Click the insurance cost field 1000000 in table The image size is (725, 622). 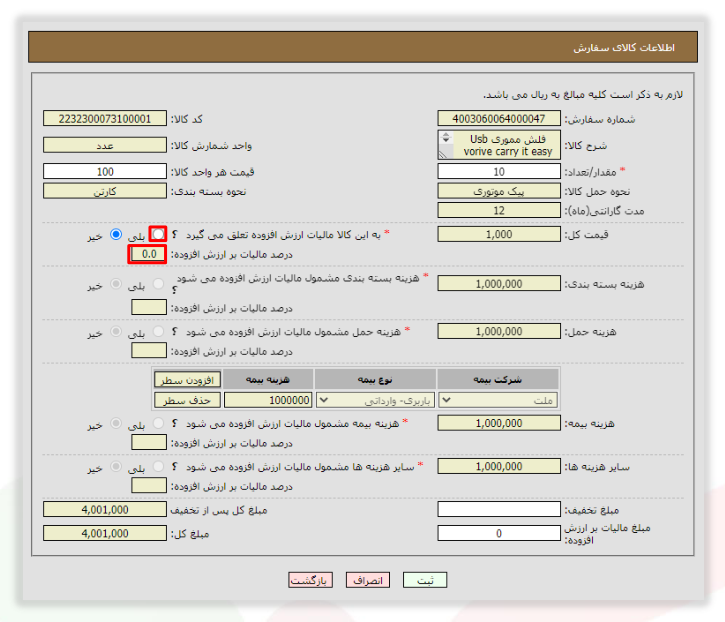pos(268,400)
